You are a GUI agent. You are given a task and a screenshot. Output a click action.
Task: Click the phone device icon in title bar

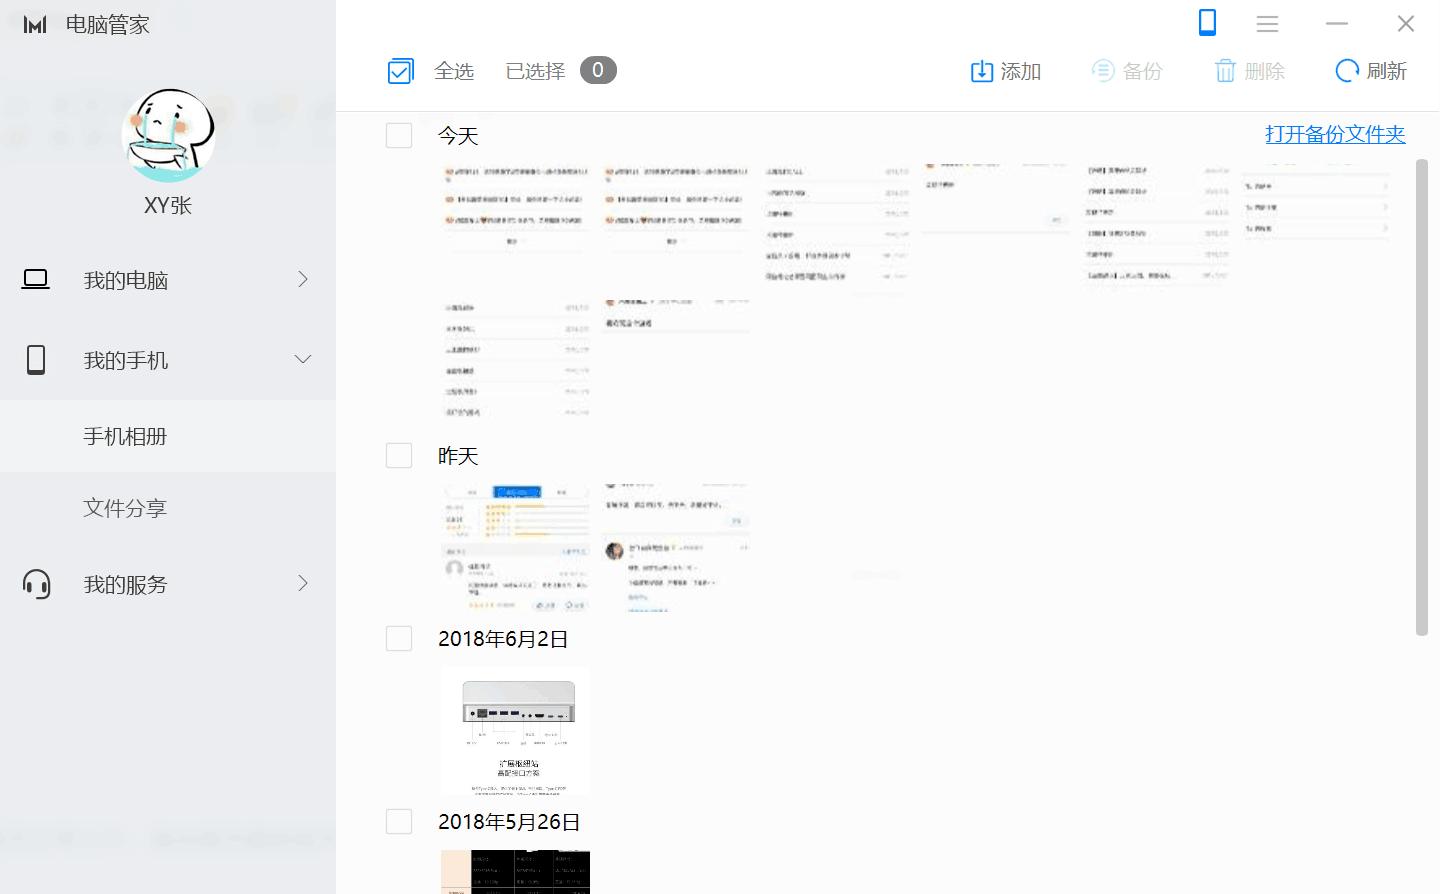[x=1207, y=23]
